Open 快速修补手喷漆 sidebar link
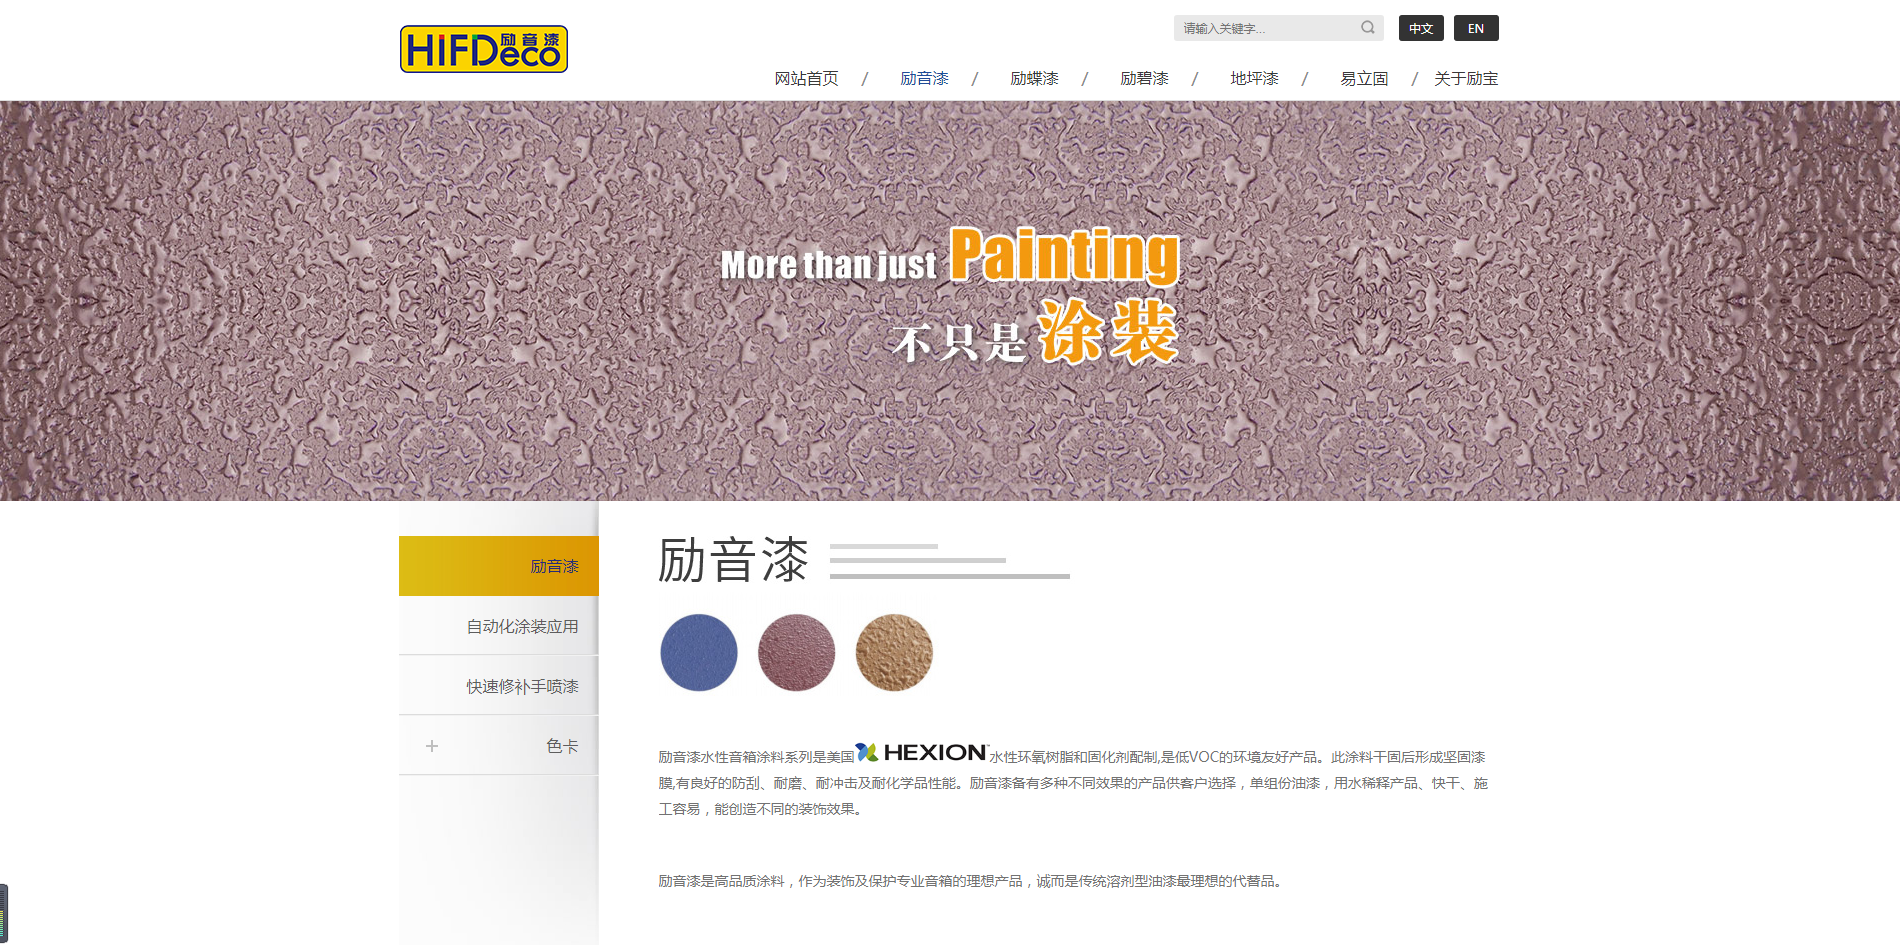The width and height of the screenshot is (1900, 945). [522, 686]
